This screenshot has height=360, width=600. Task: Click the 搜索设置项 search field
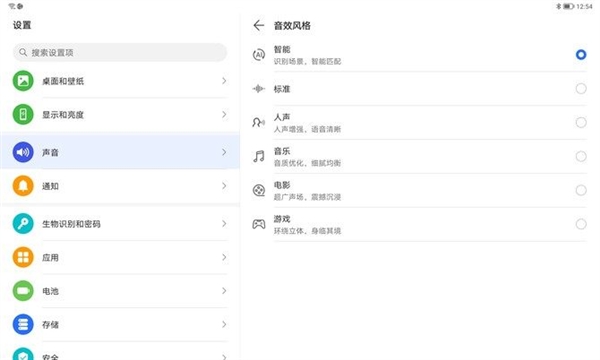pyautogui.click(x=120, y=52)
